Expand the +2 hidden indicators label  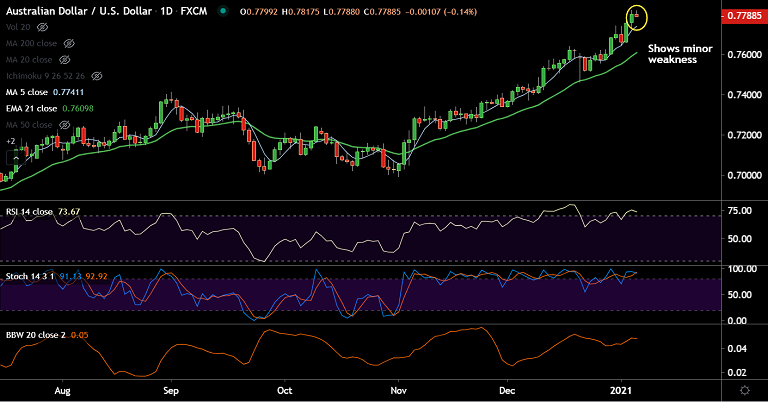click(x=10, y=141)
